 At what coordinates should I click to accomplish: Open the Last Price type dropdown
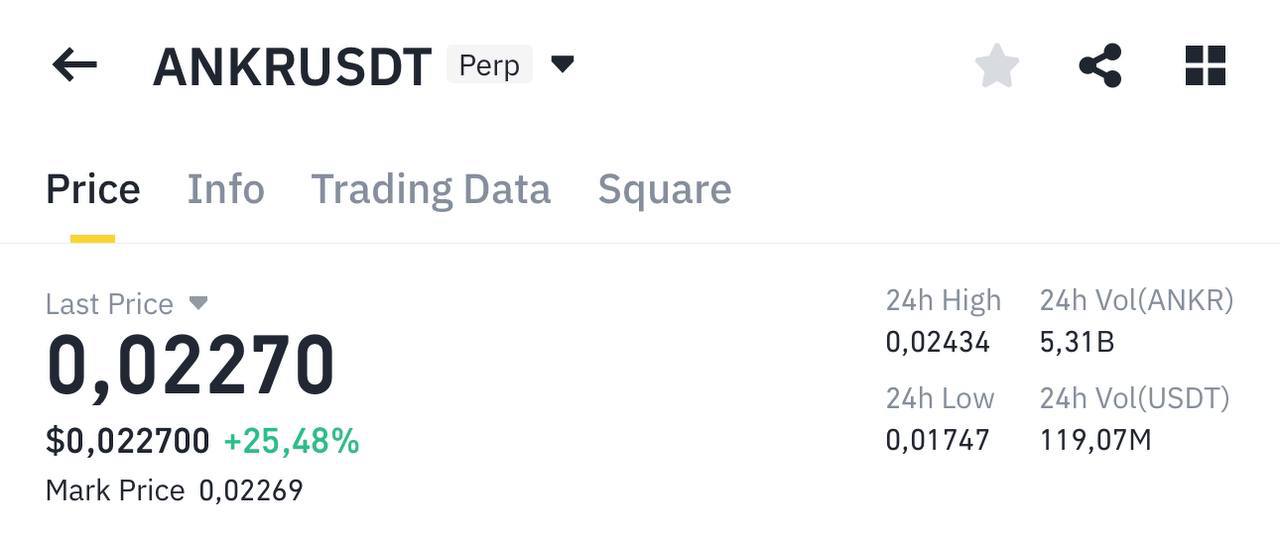198,302
